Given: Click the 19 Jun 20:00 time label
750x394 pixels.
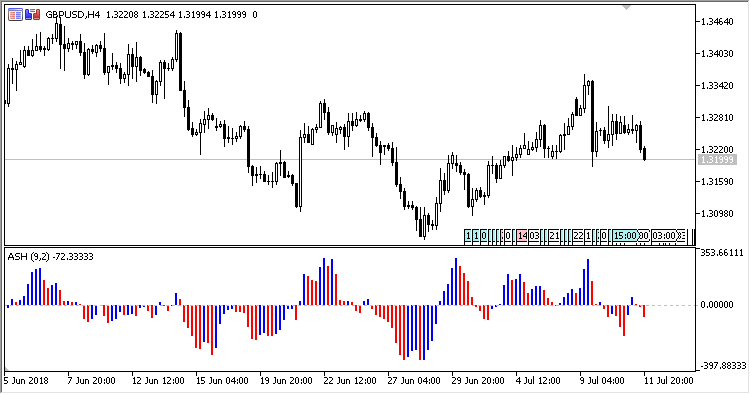Looking at the screenshot, I should 286,381.
